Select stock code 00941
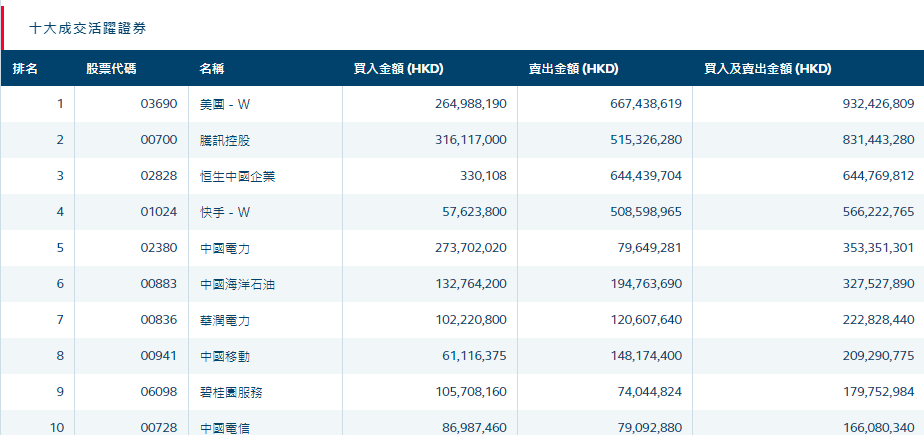Image resolution: width=924 pixels, height=435 pixels. tap(159, 355)
